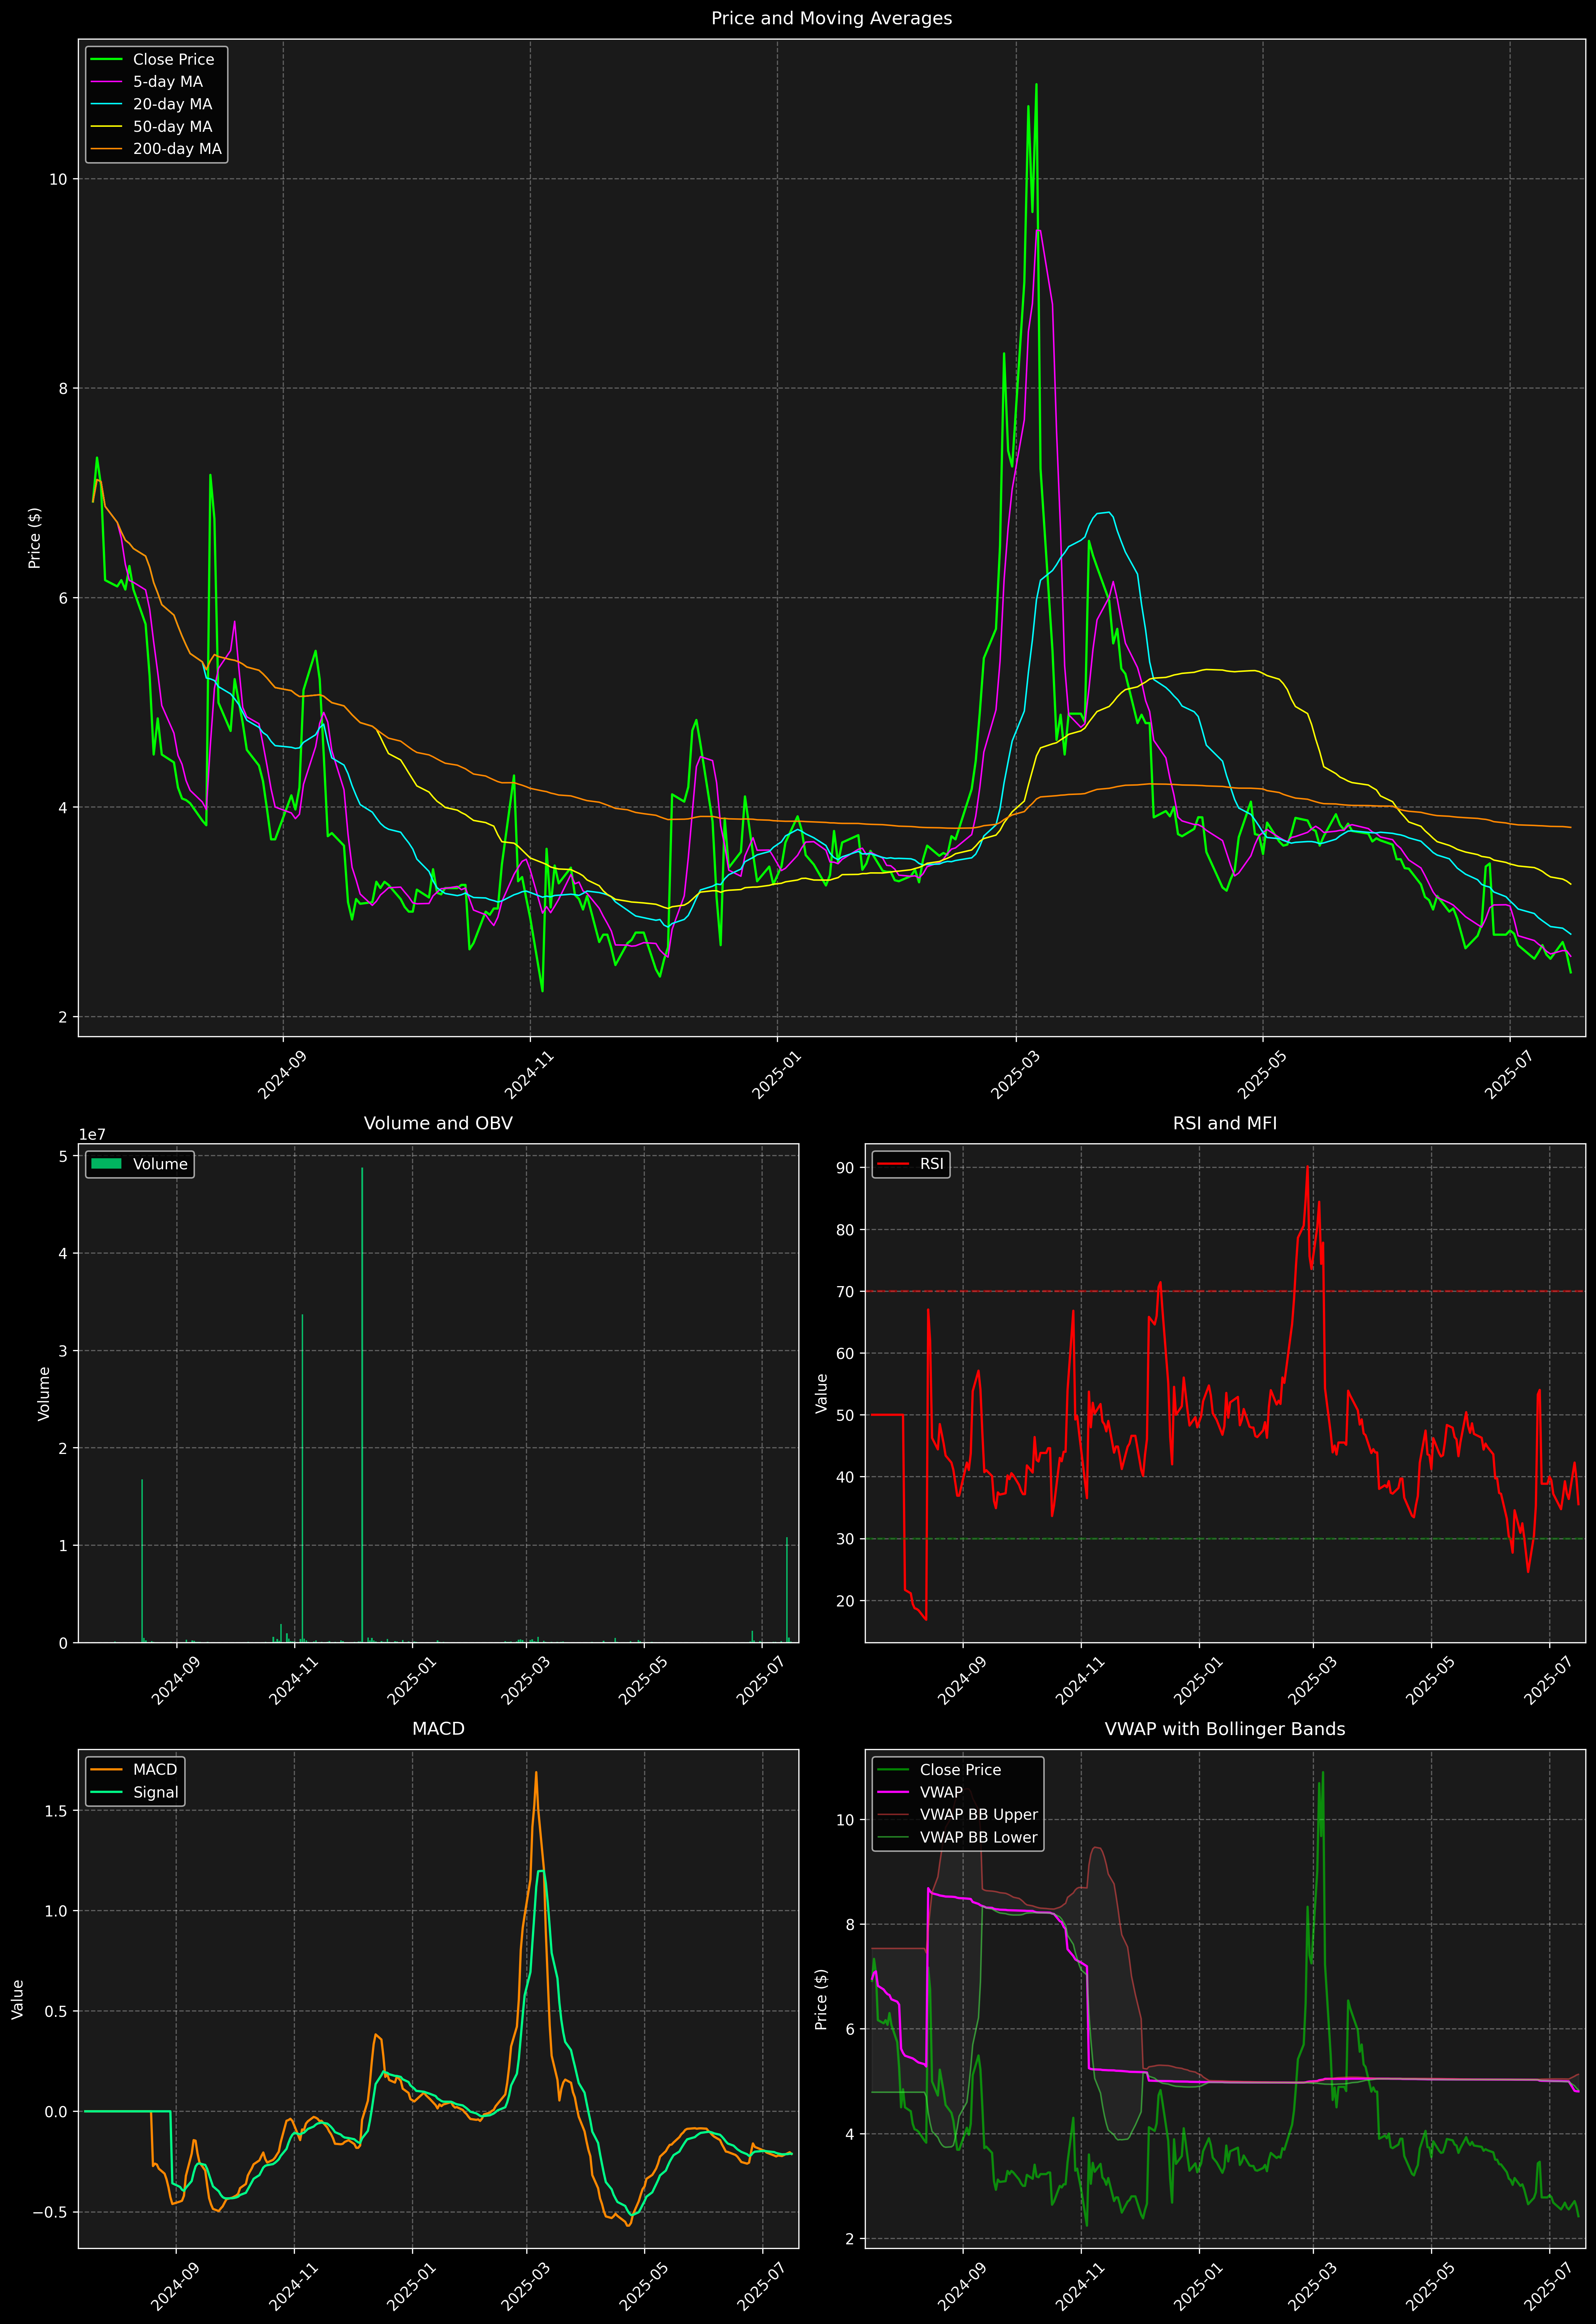
Task: Click the 'RSI and MFI' chart title
Action: pos(1225,1123)
